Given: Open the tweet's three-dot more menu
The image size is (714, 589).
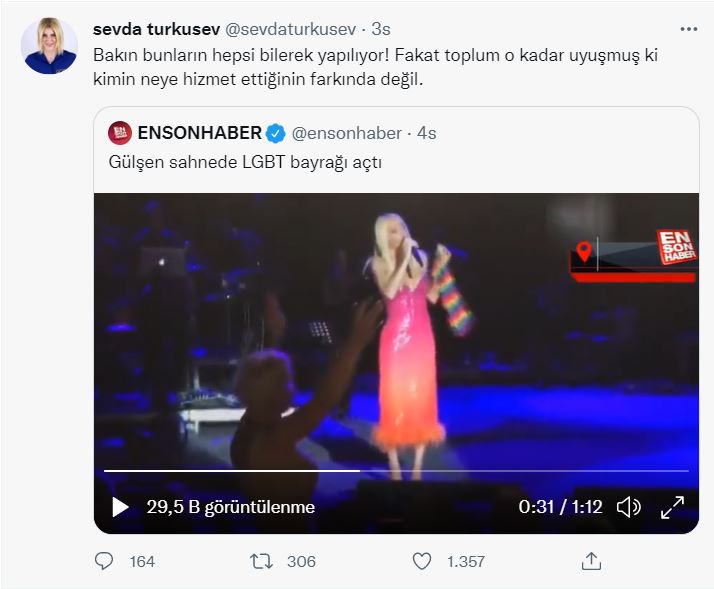Looking at the screenshot, I should pyautogui.click(x=688, y=29).
